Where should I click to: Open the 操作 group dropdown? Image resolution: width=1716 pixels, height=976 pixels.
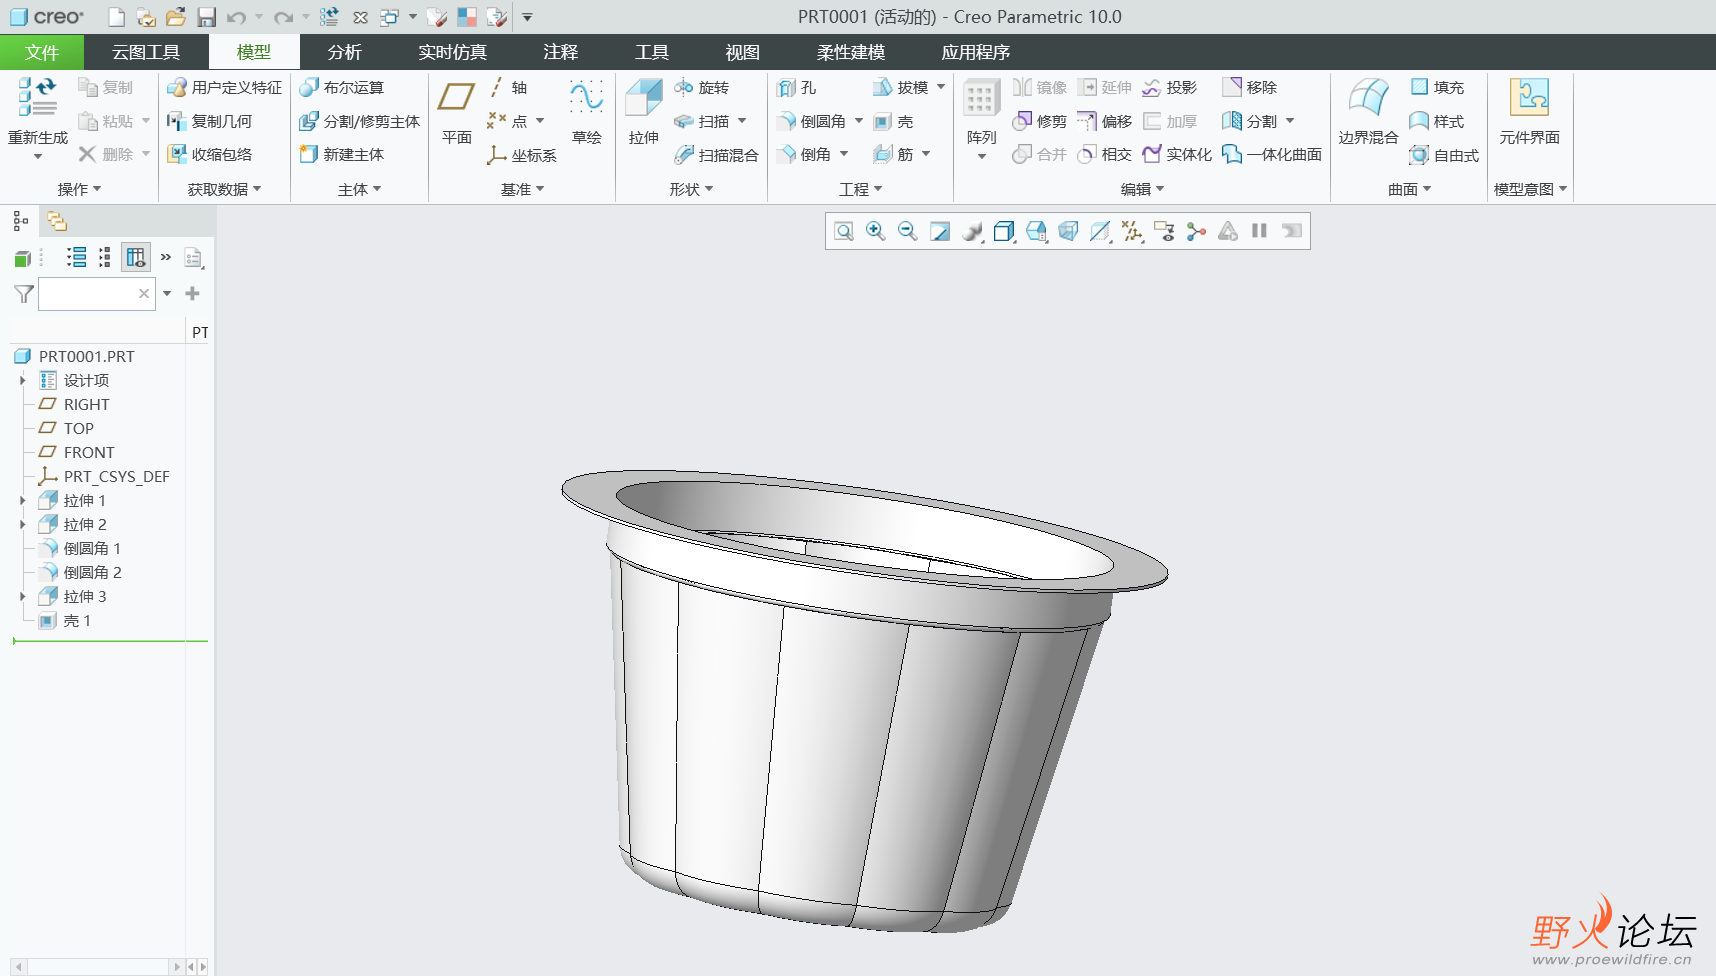[79, 189]
